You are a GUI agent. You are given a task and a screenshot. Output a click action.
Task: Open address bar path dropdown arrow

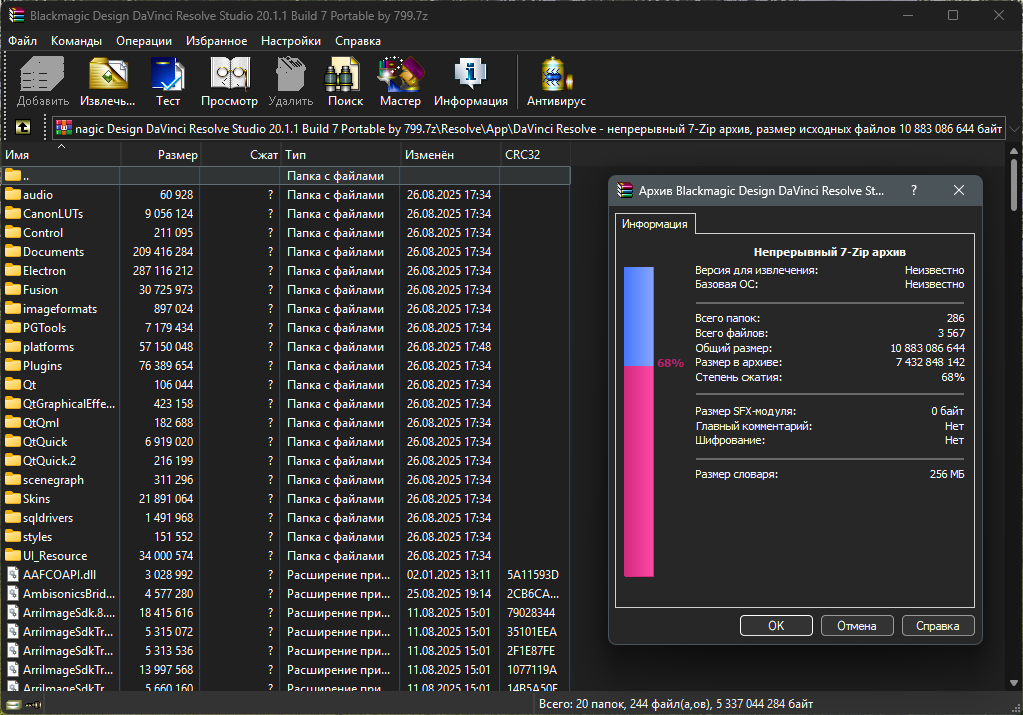tap(1015, 129)
